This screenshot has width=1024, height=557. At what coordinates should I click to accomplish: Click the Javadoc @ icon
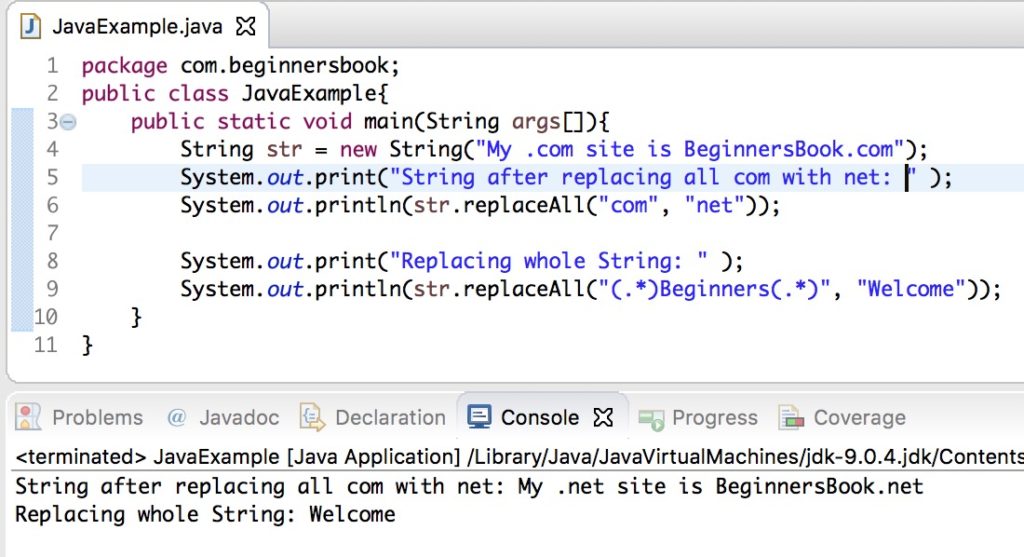pyautogui.click(x=176, y=417)
